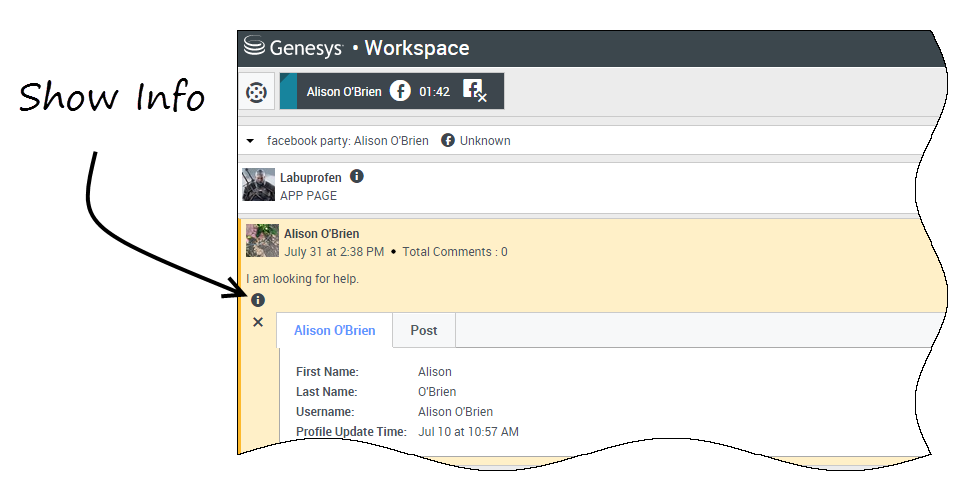The image size is (958, 490).
Task: Select the Alison O'Brien info tab
Action: [335, 330]
